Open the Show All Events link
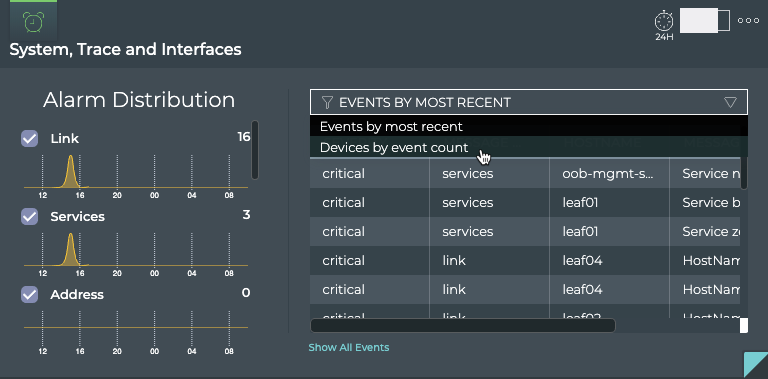The width and height of the screenshot is (768, 379). 349,347
